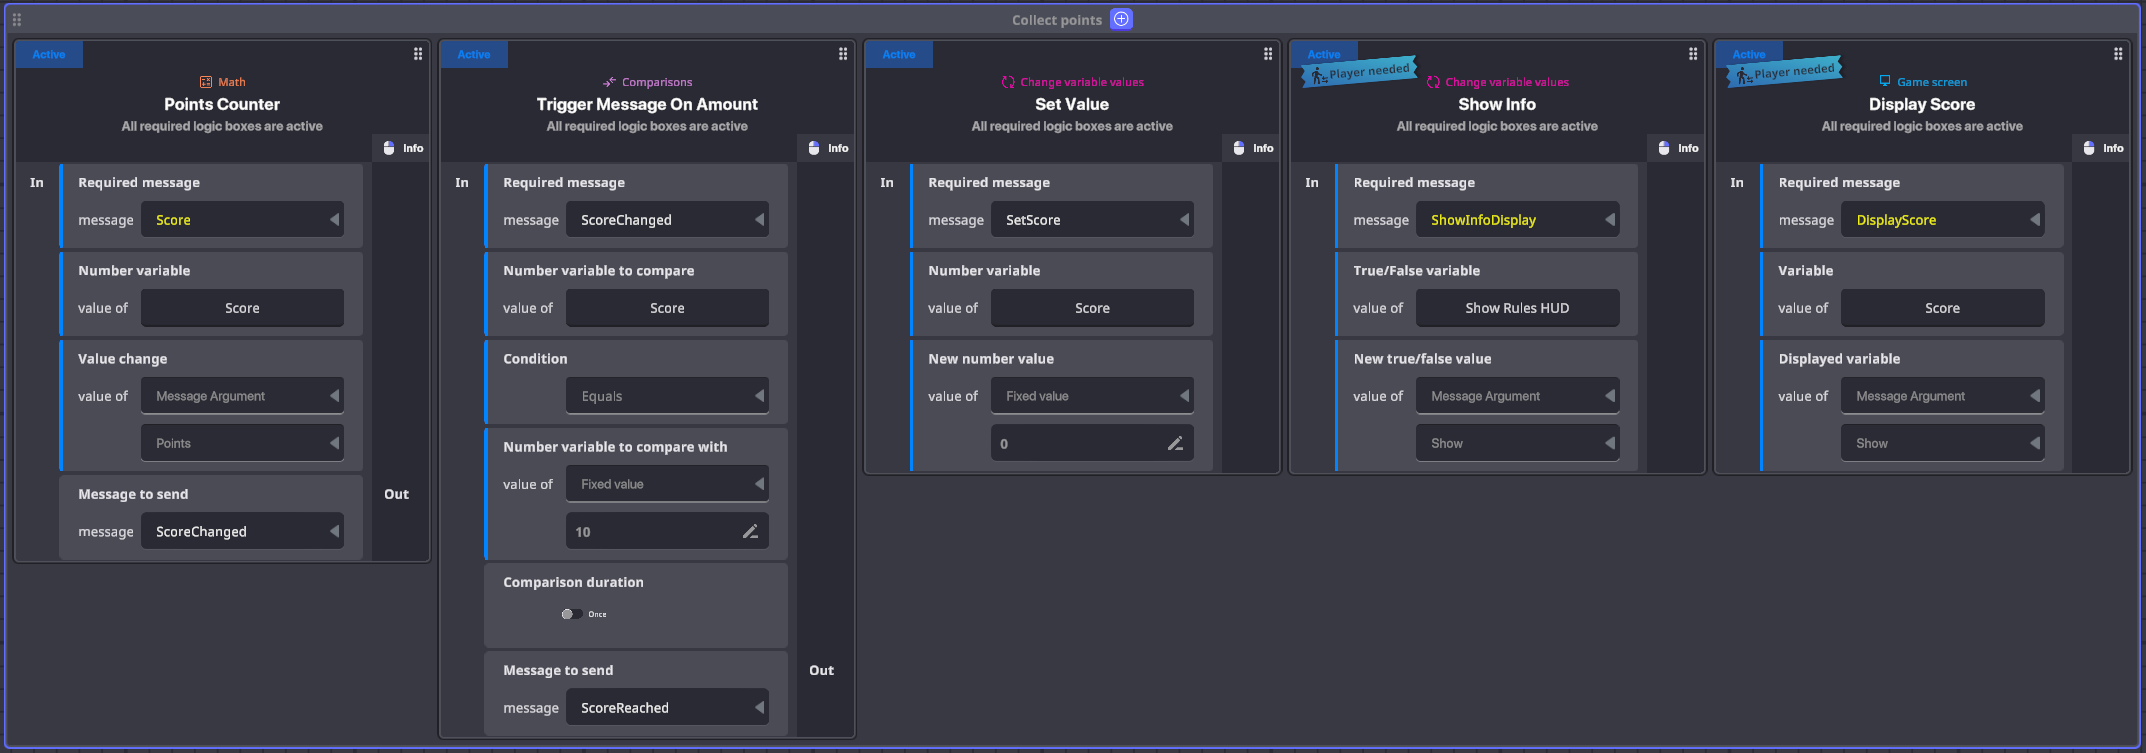Open the ShowInfoDisplay message dropdown
This screenshot has width=2146, height=753.
[1517, 220]
